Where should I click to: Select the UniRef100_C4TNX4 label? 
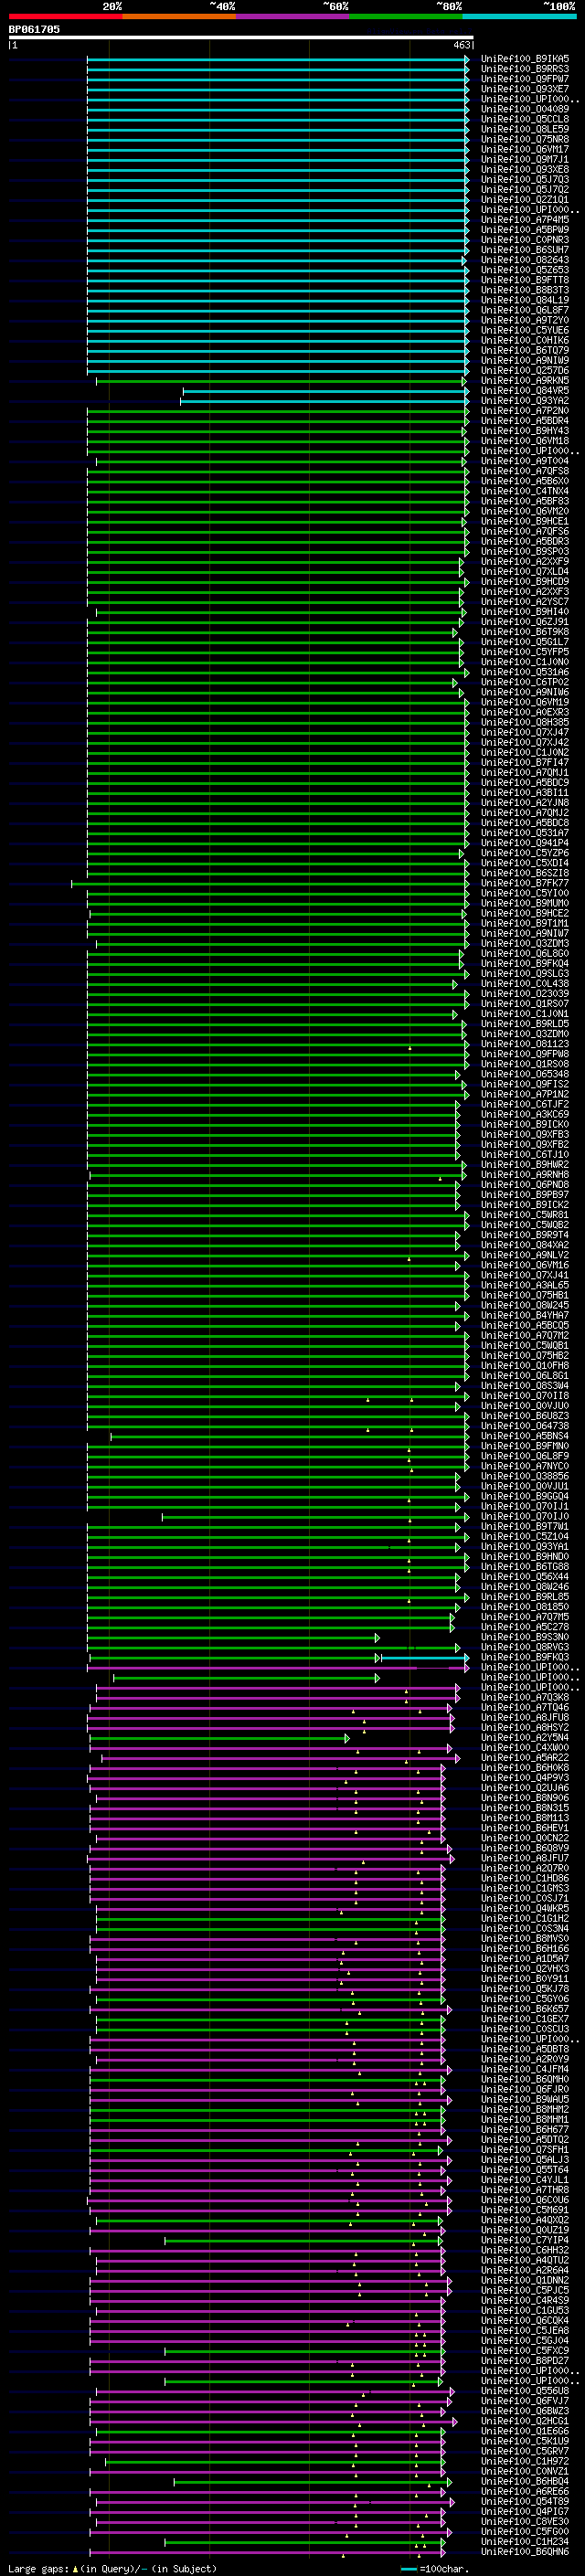pos(525,491)
